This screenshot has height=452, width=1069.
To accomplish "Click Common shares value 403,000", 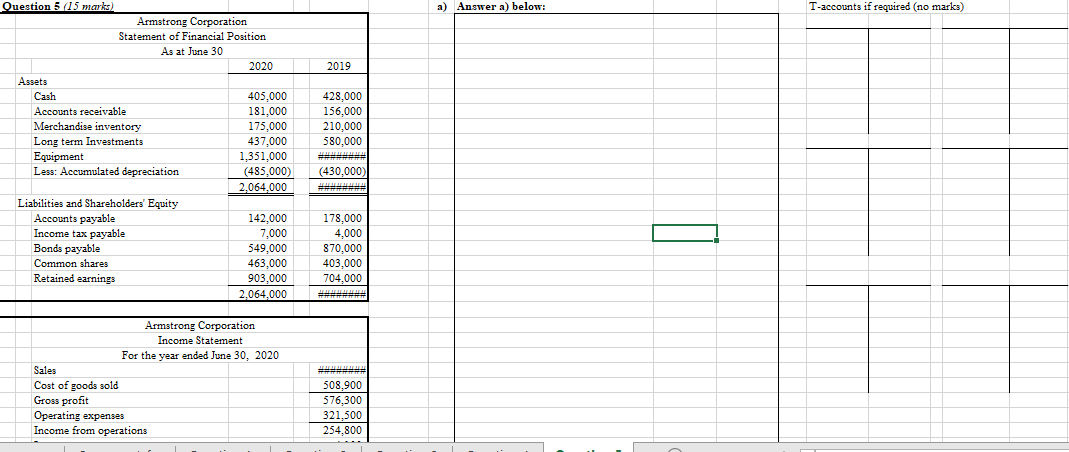I will point(344,264).
